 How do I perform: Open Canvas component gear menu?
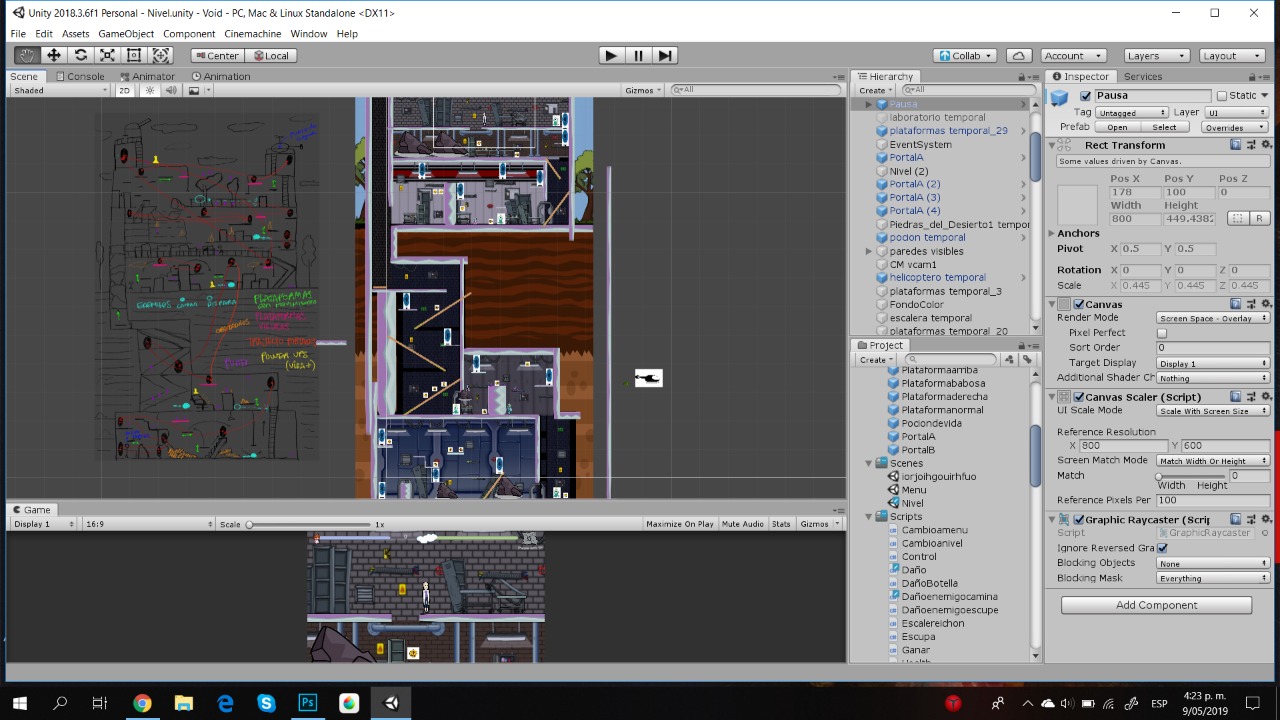coord(1266,304)
